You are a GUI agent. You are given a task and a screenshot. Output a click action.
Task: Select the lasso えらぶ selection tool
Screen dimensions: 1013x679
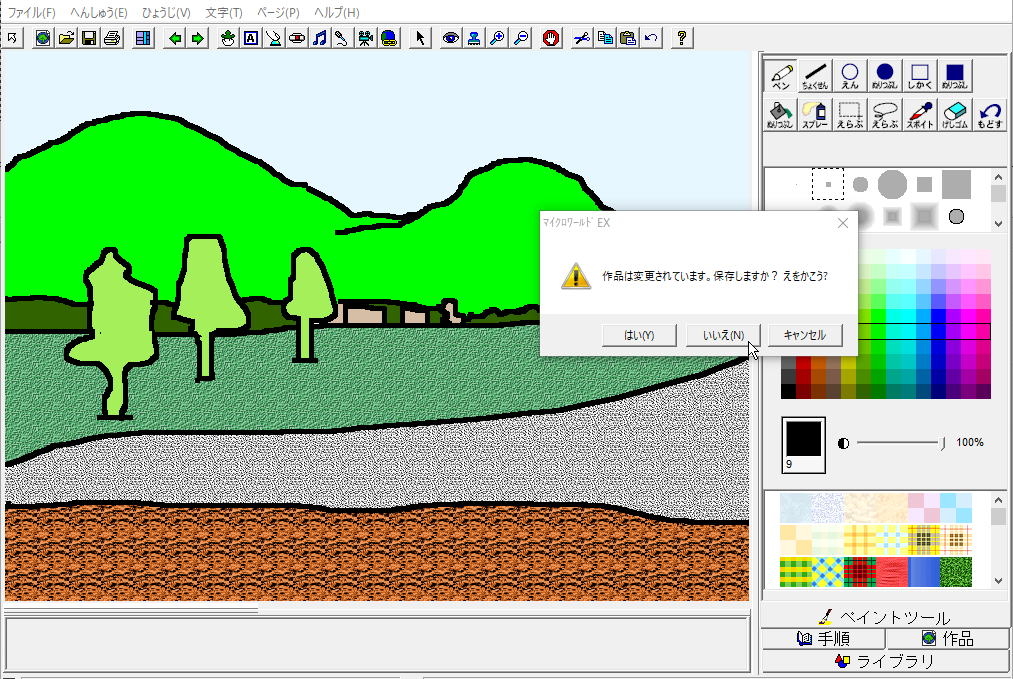(884, 114)
